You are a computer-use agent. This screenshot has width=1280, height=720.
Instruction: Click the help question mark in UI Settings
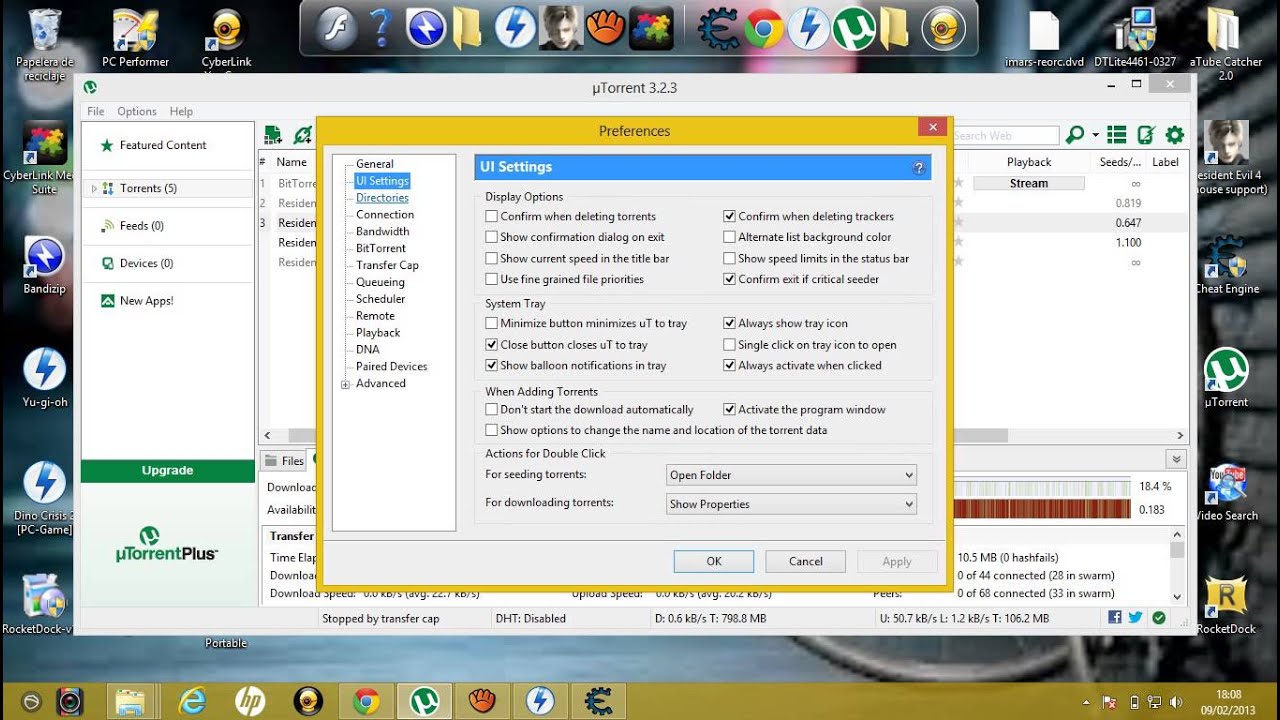tap(919, 168)
